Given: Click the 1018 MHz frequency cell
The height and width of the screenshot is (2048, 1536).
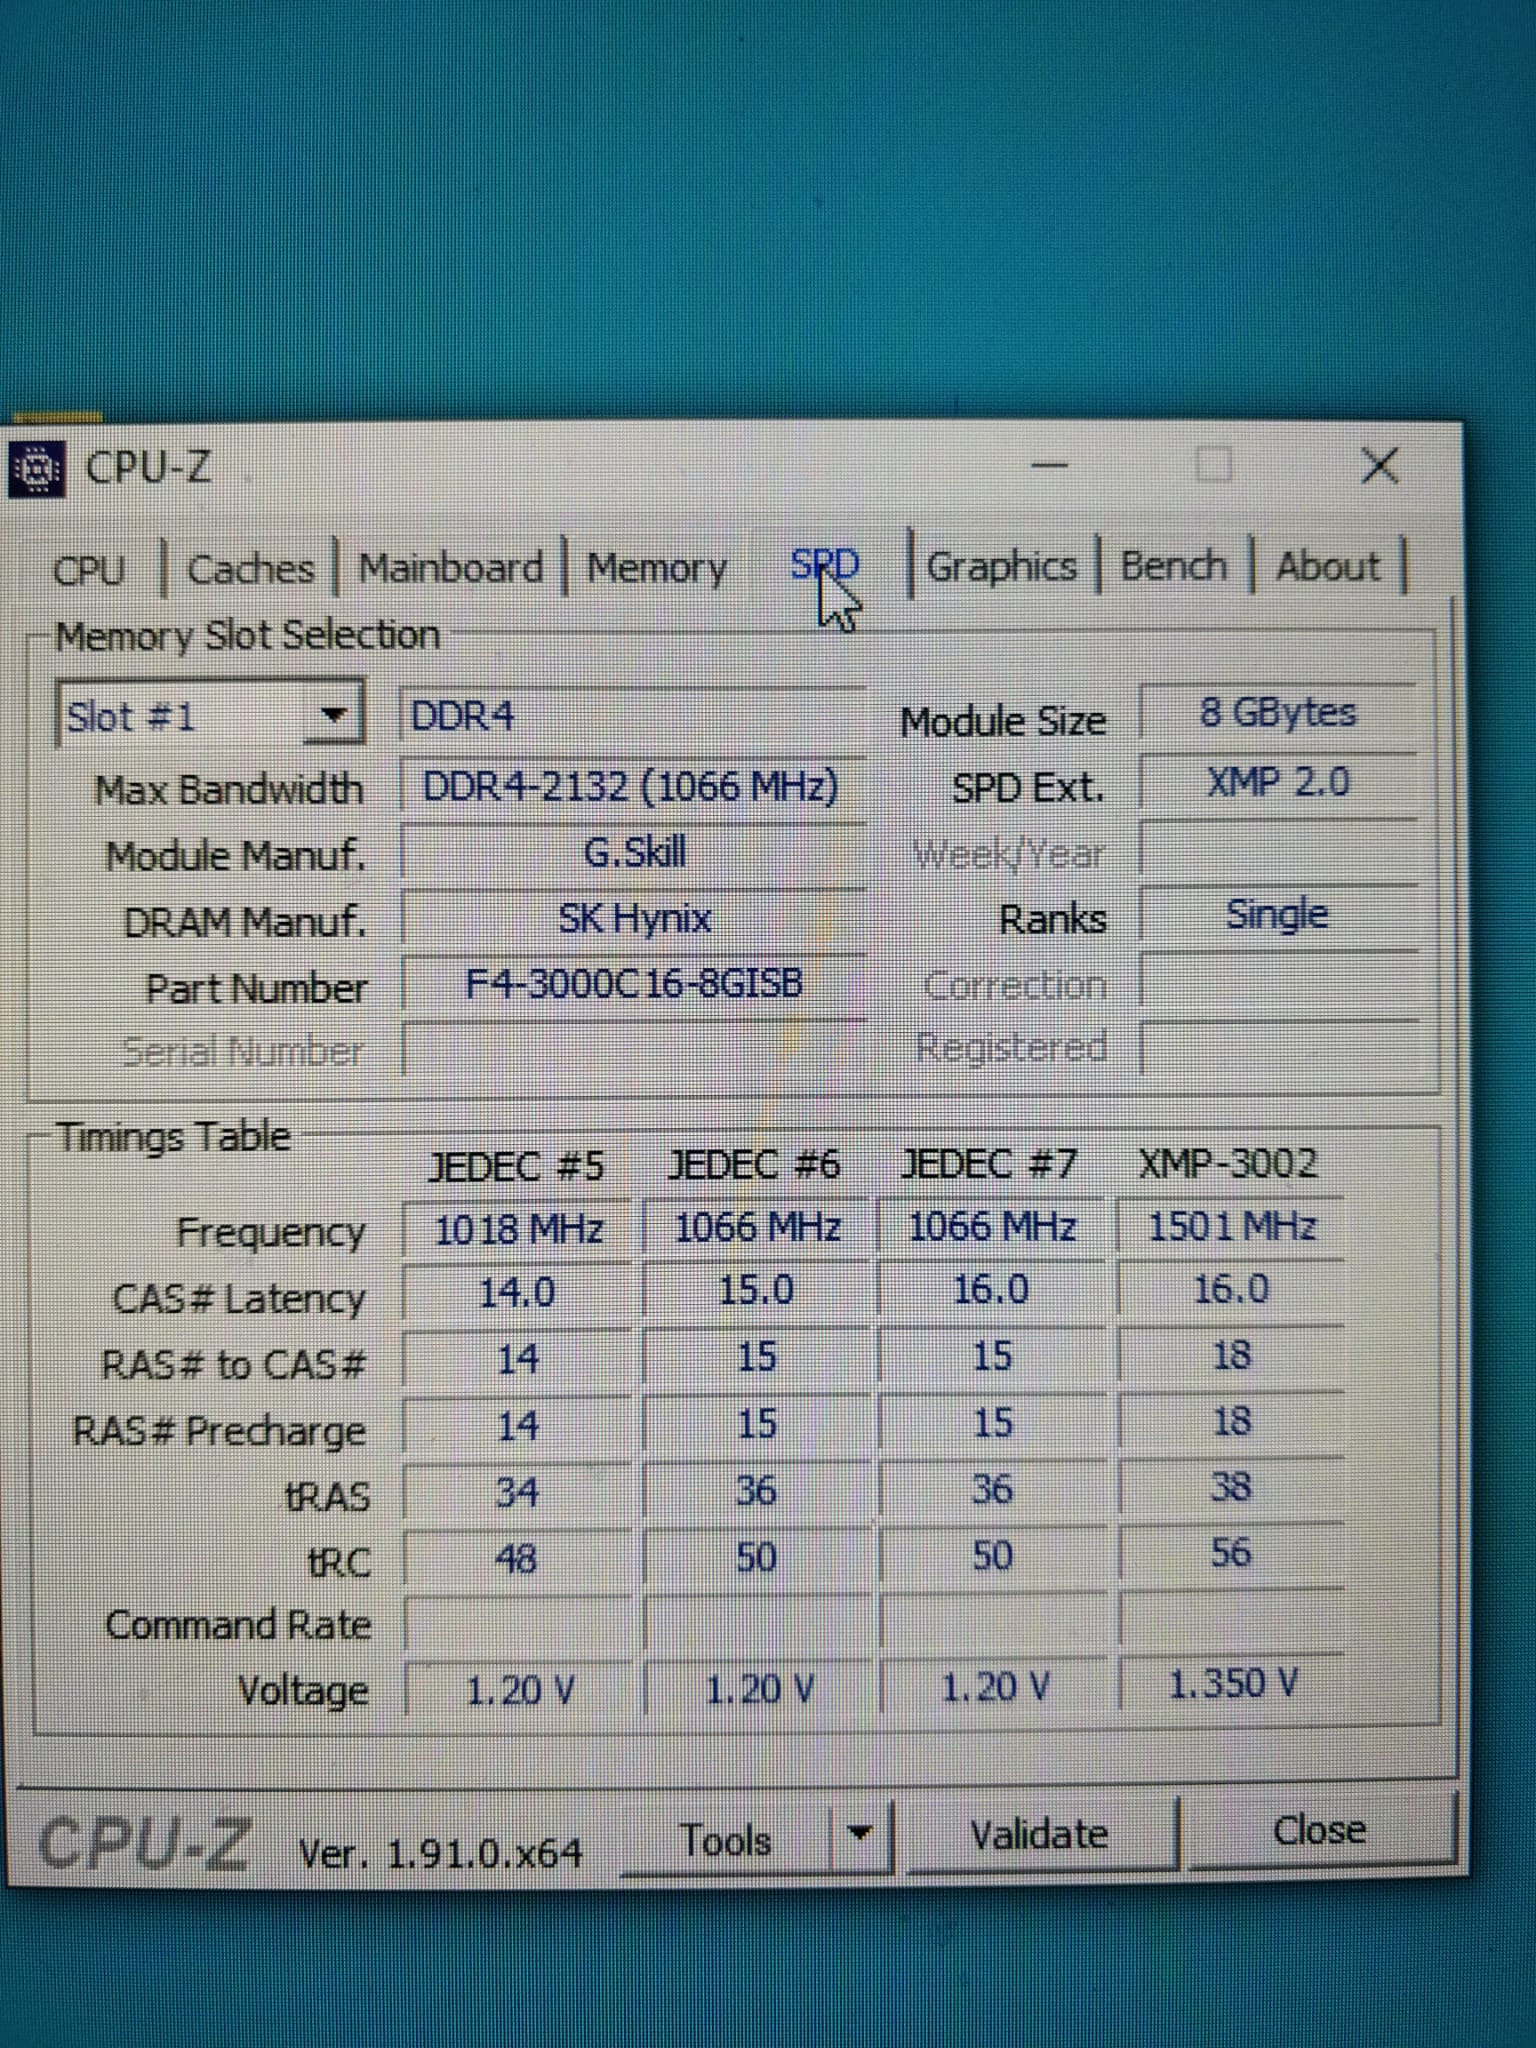Looking at the screenshot, I should pyautogui.click(x=518, y=1229).
